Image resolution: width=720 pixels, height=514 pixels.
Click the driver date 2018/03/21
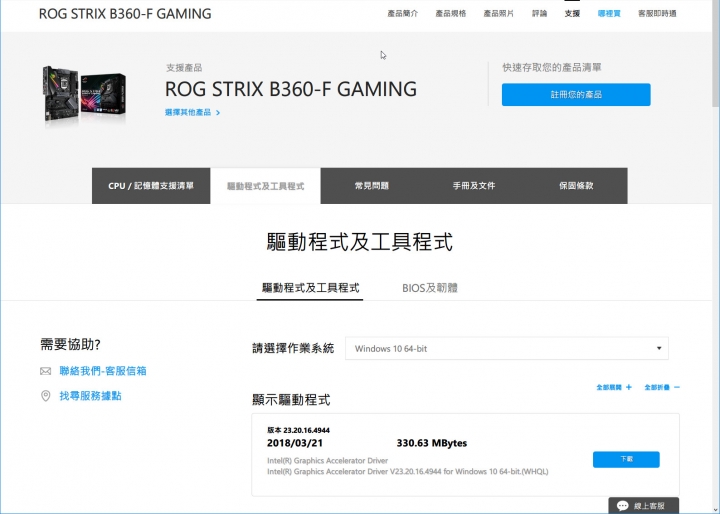(x=295, y=443)
